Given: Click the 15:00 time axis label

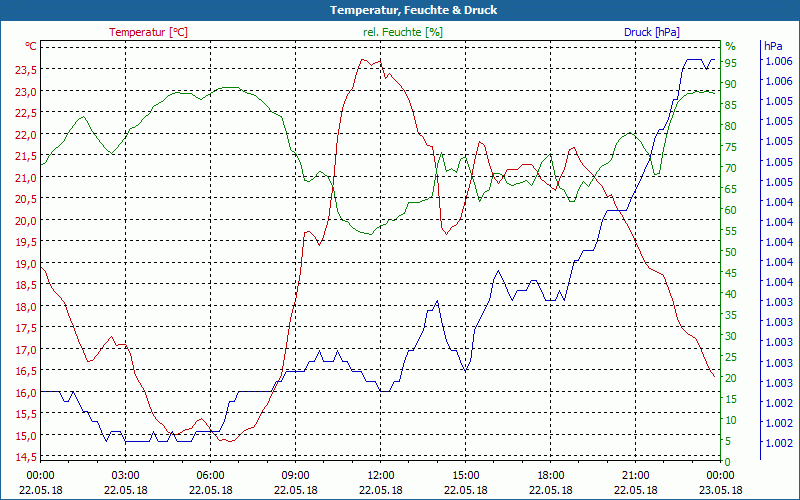Looking at the screenshot, I should coord(465,475).
